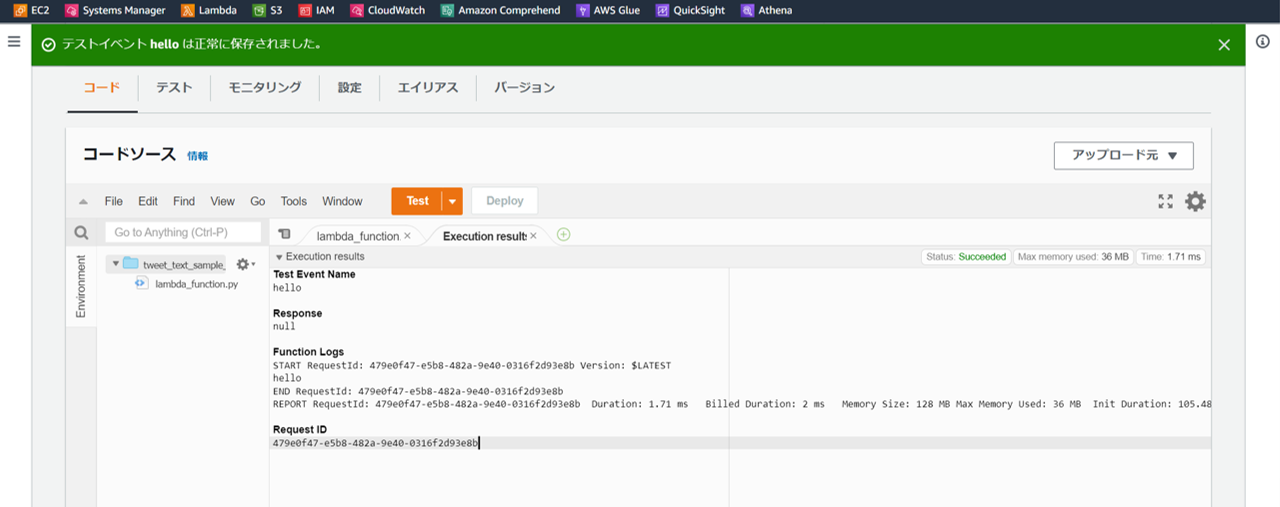
Task: Open lambda_function.py in the tree
Action: pyautogui.click(x=188, y=284)
